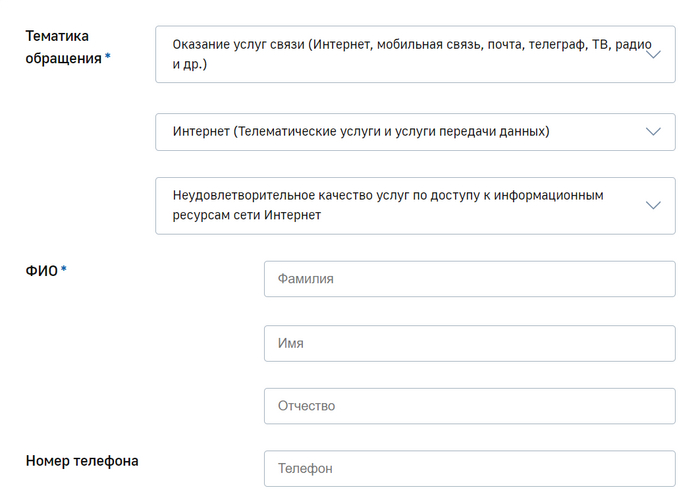Click the 'ФИО' field label
Image resolution: width=700 pixels, height=496 pixels.
(41, 271)
